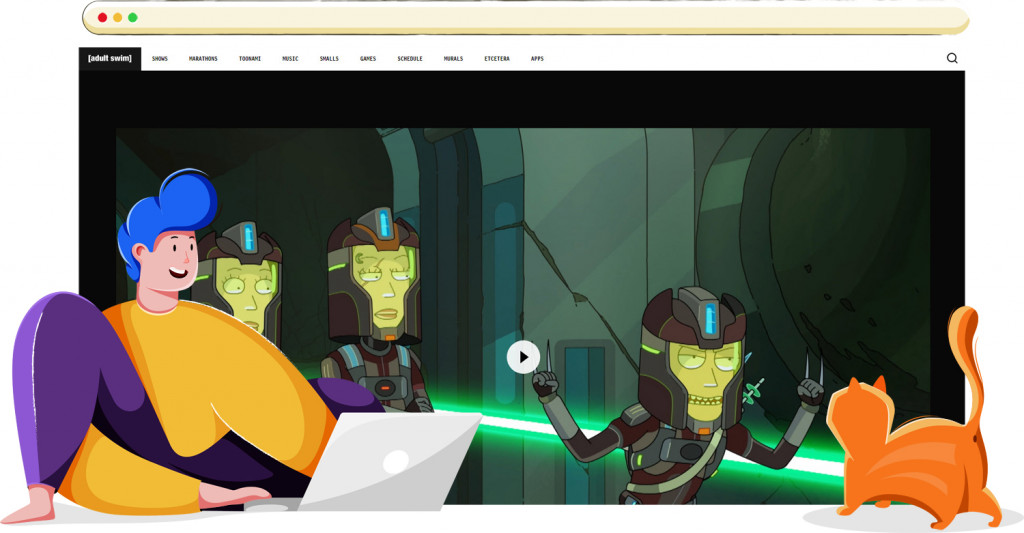Open the [adult swim] home logo
1024x533 pixels.
coord(110,59)
